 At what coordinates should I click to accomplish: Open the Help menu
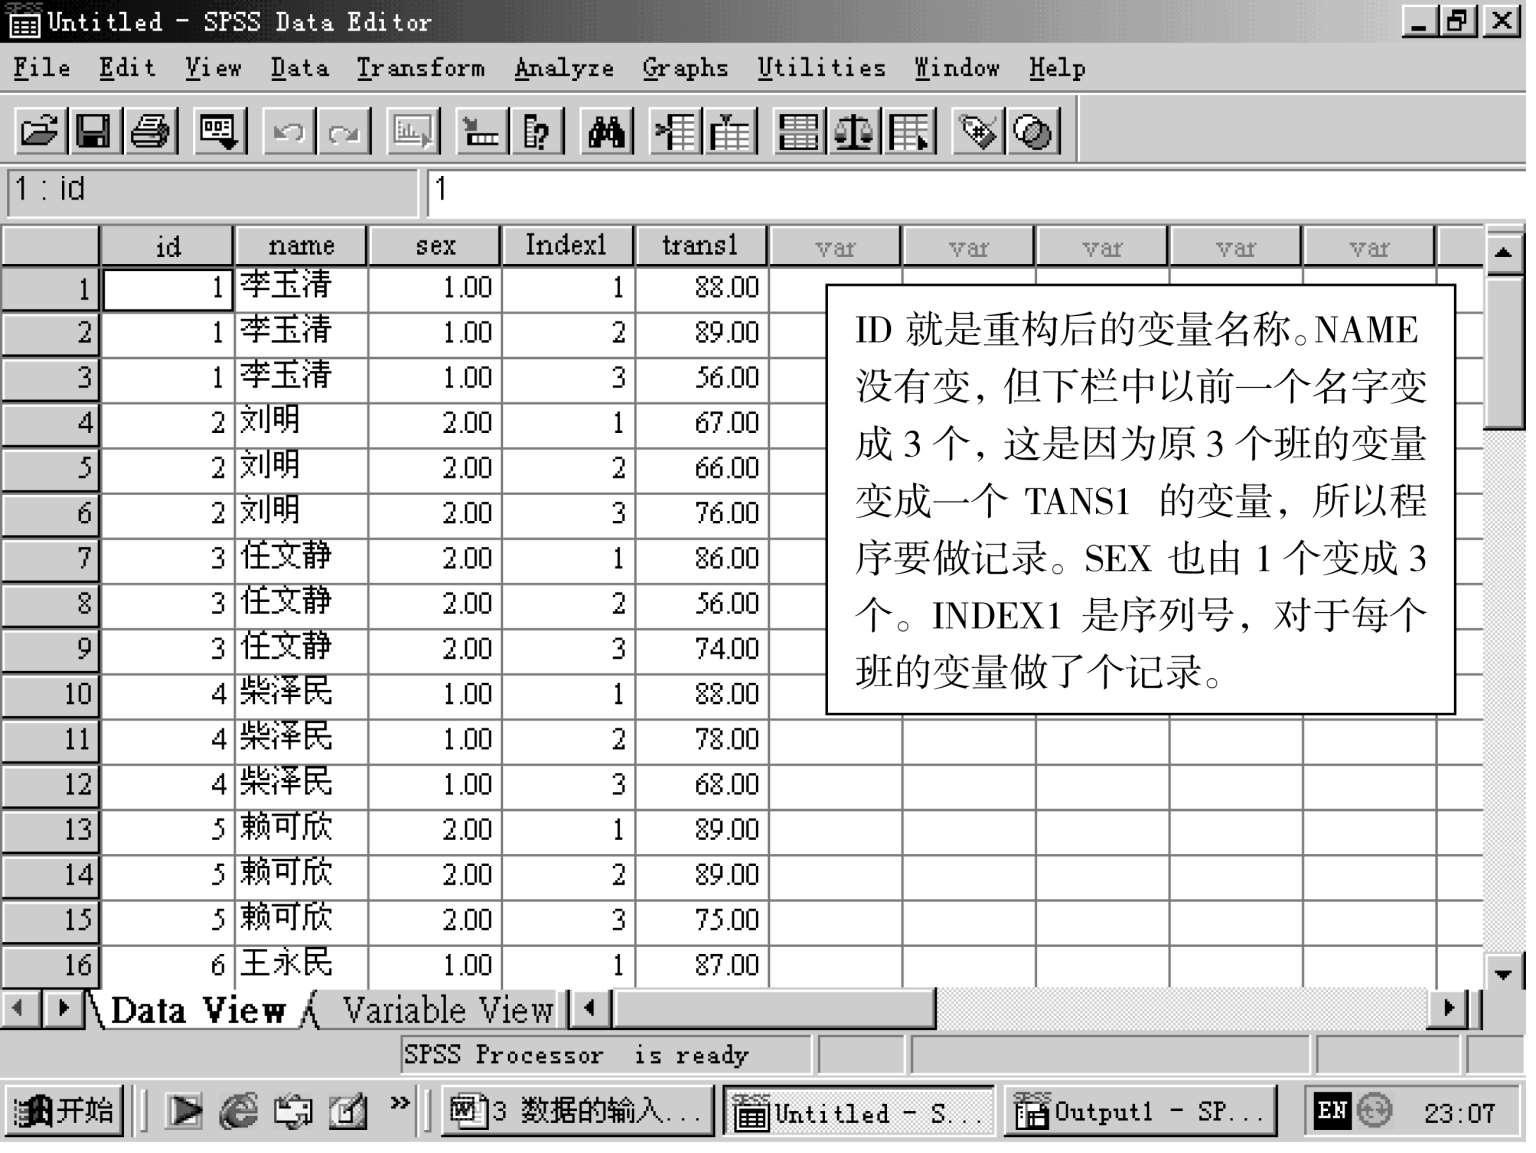click(1057, 68)
